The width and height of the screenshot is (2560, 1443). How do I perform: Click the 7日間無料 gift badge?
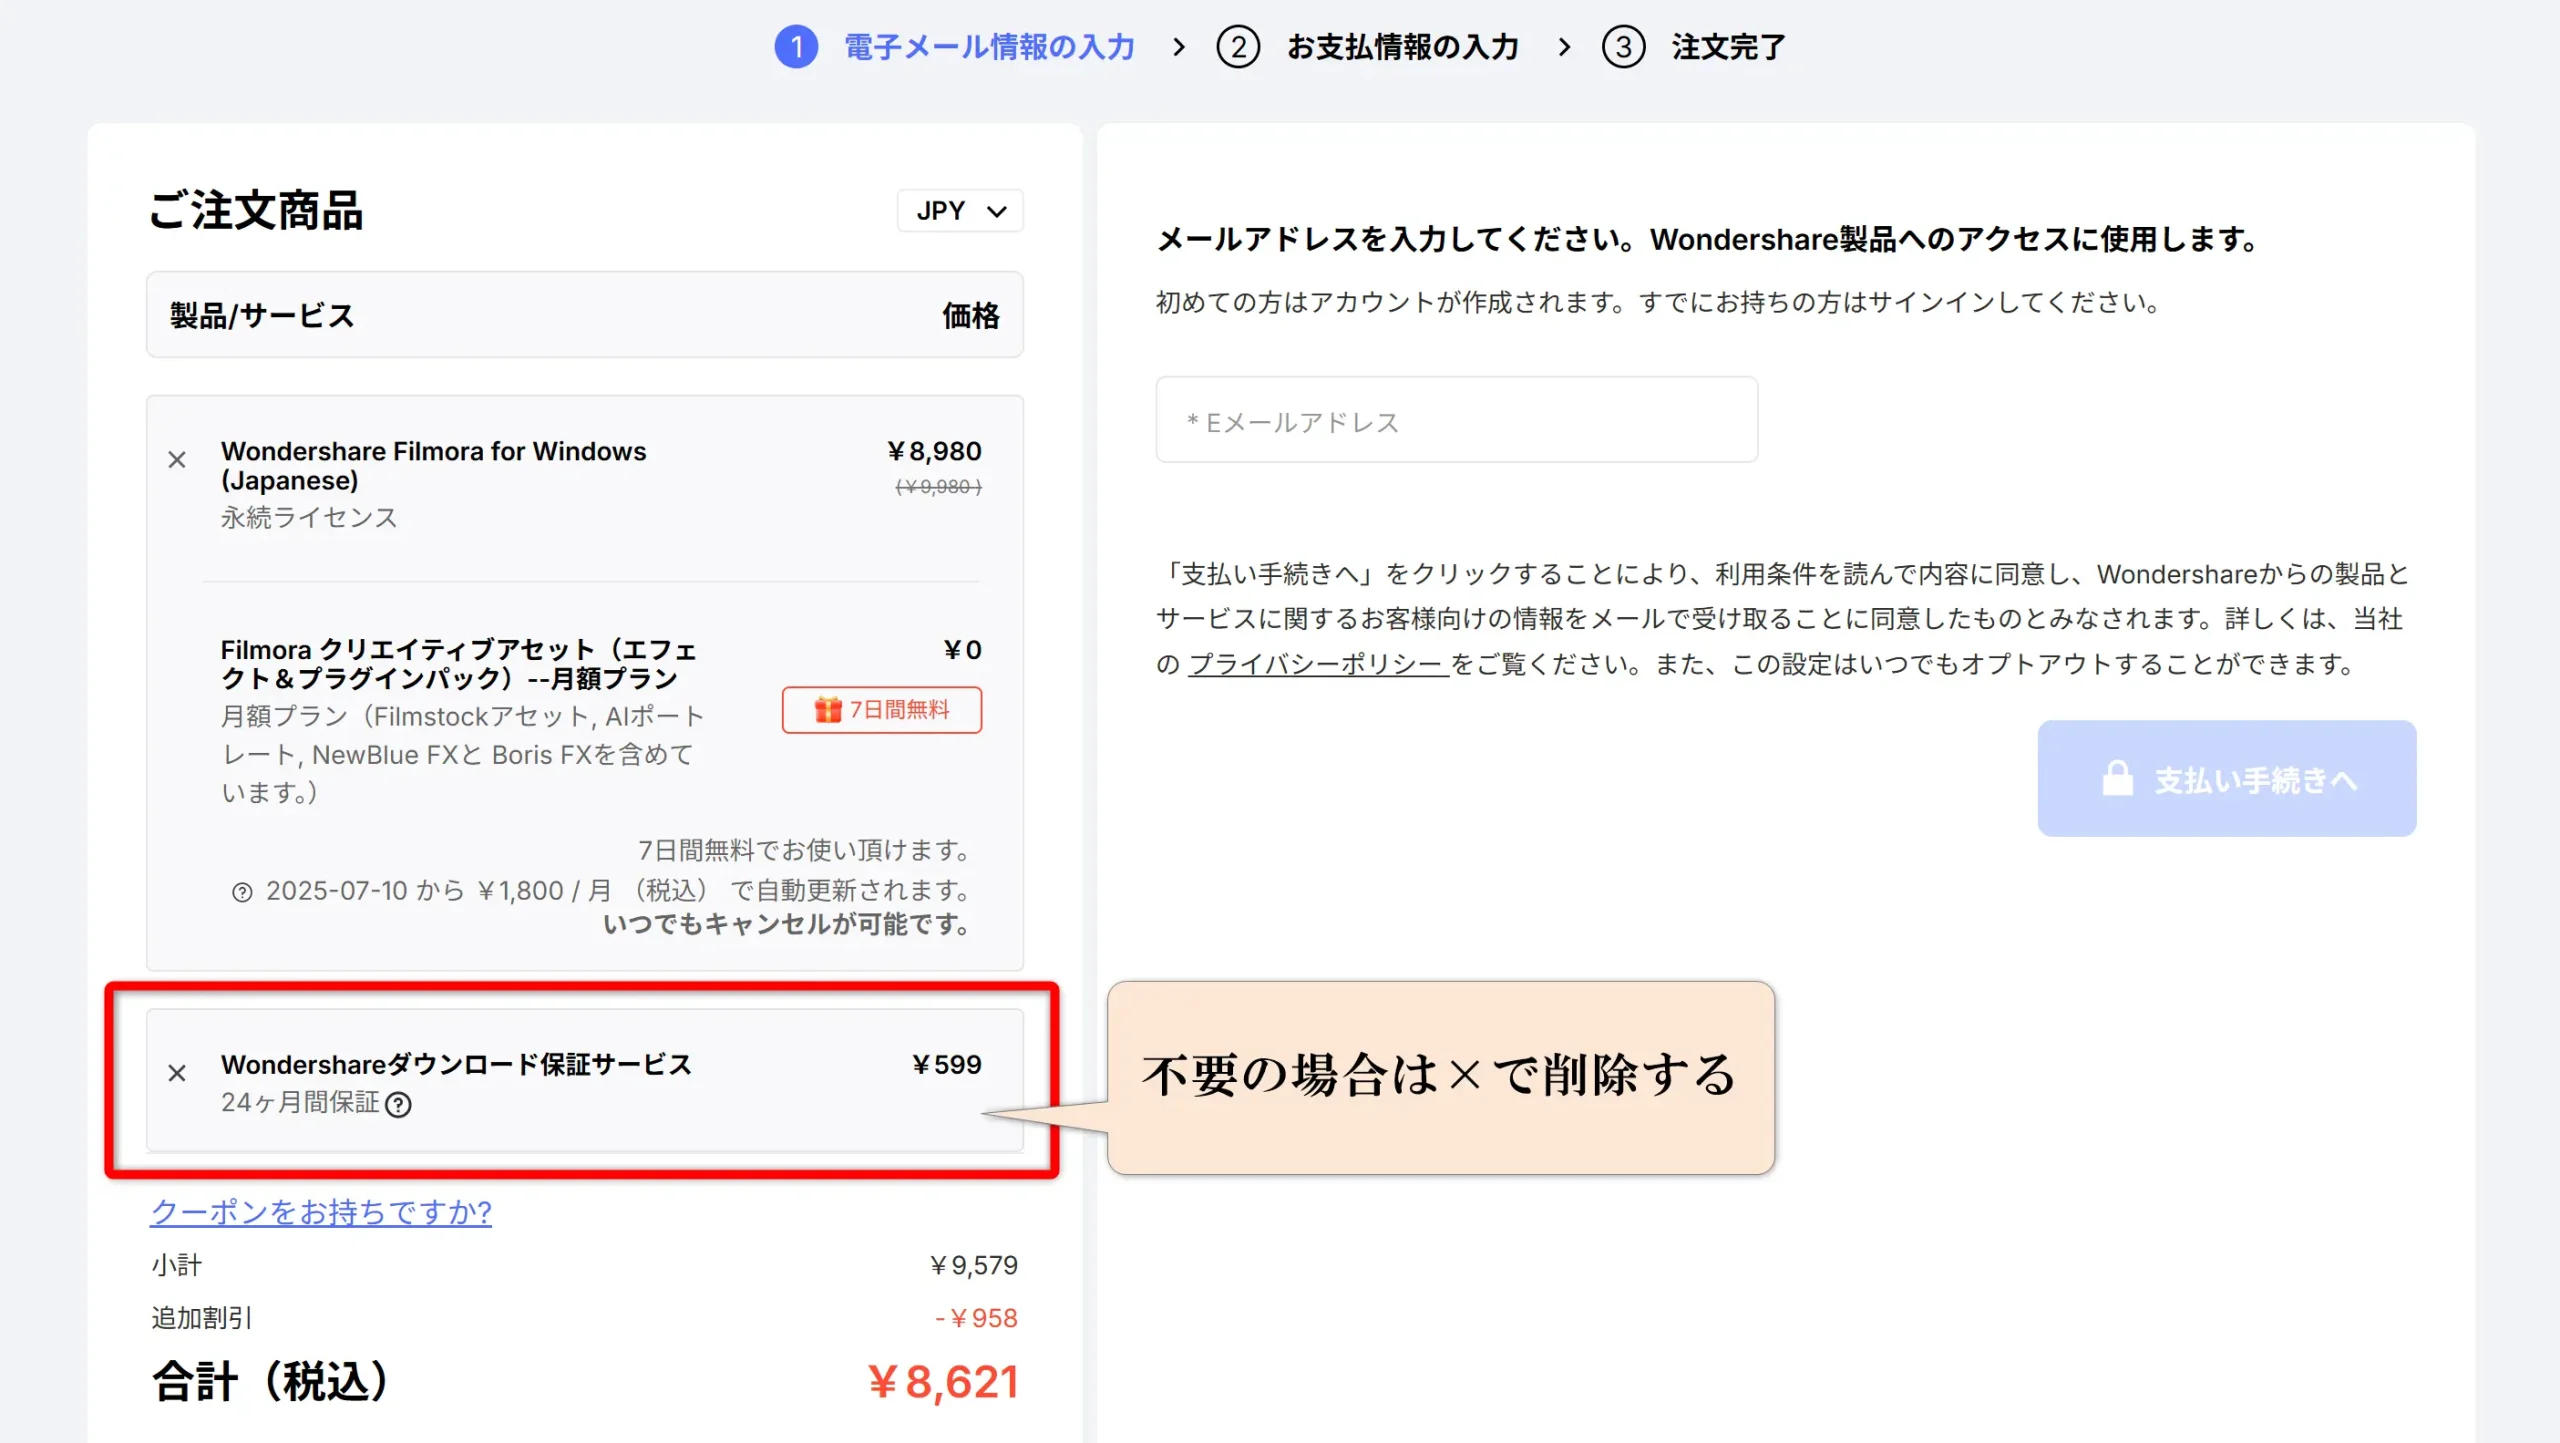(x=881, y=710)
